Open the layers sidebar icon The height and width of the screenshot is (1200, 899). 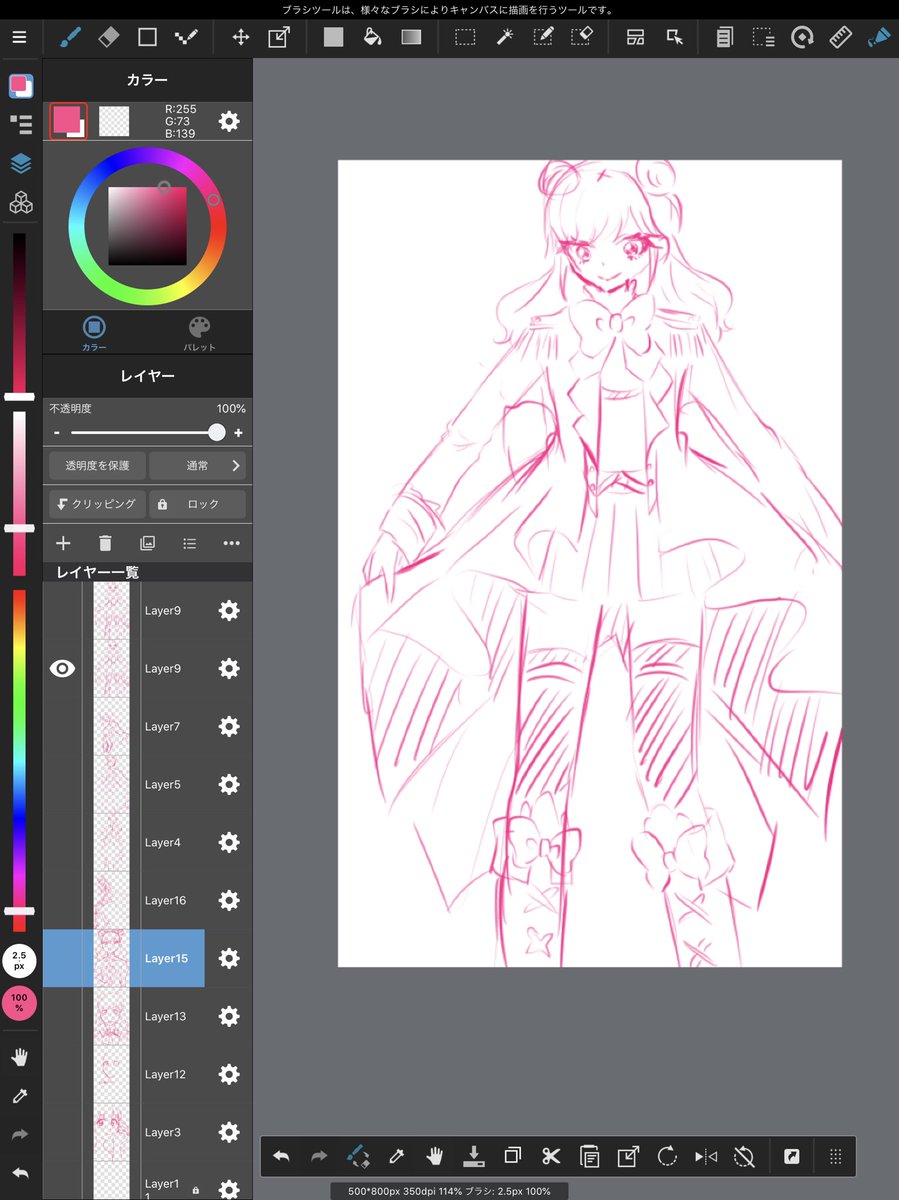tap(21, 163)
